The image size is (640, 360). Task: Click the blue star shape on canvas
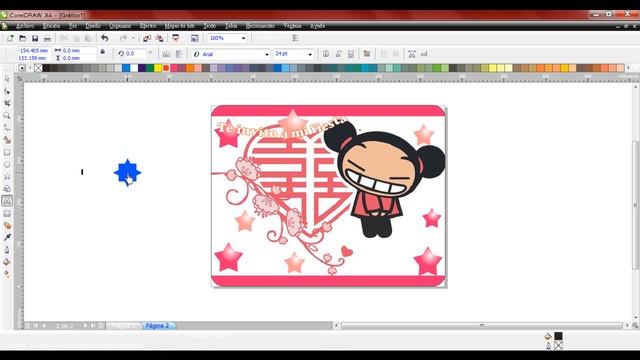127,172
